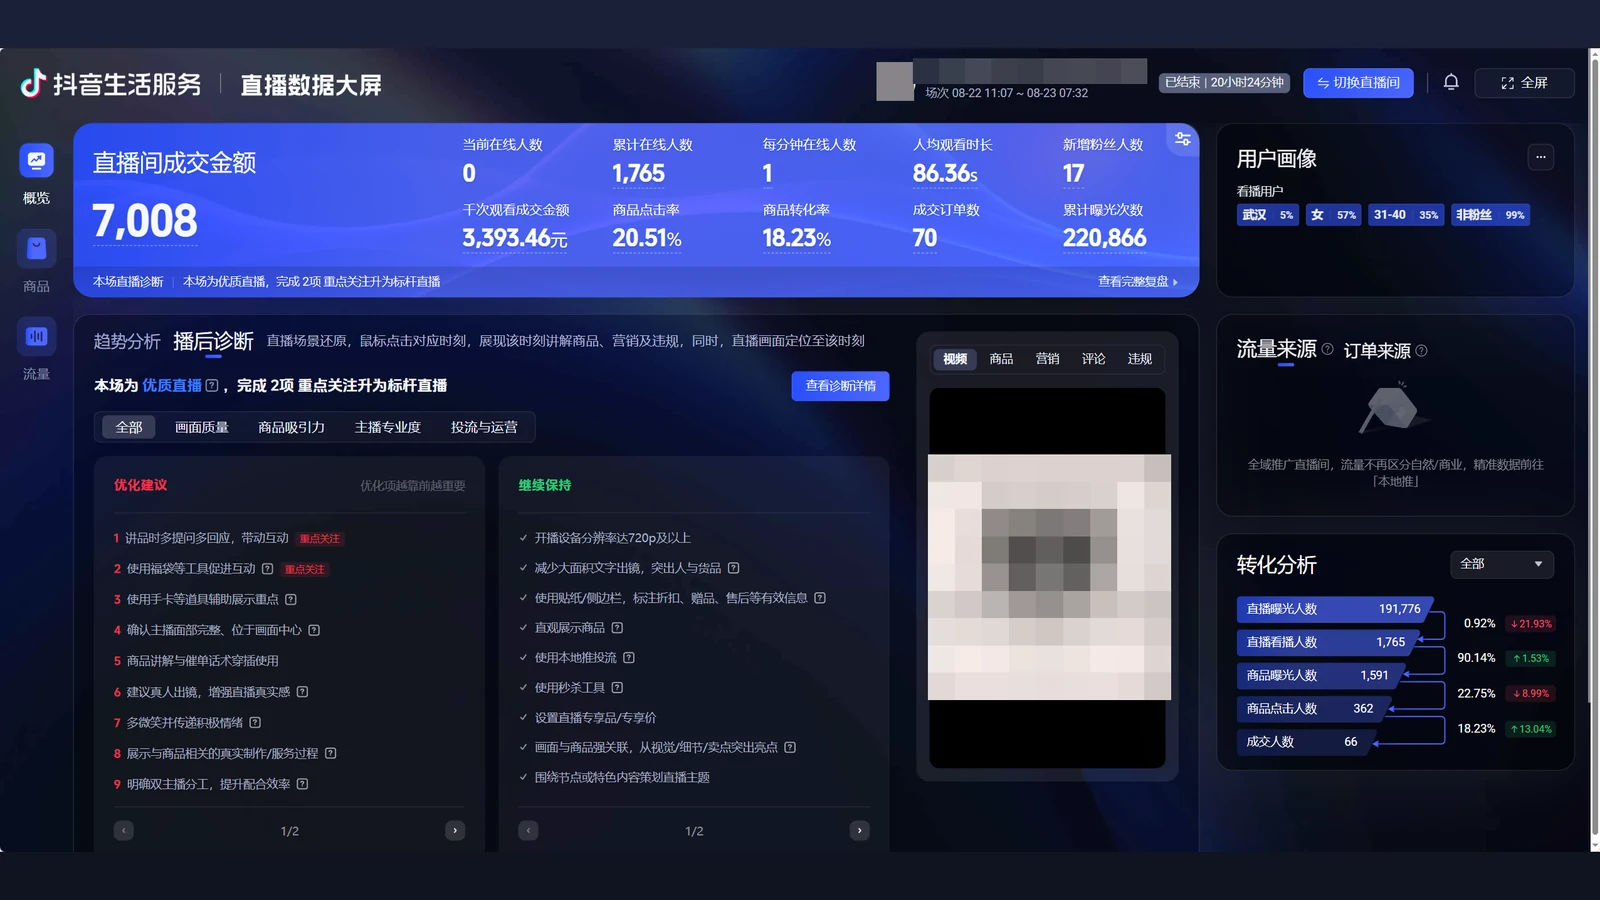1600x900 pixels.
Task: Go to next page of 继续保持
Action: tap(859, 830)
